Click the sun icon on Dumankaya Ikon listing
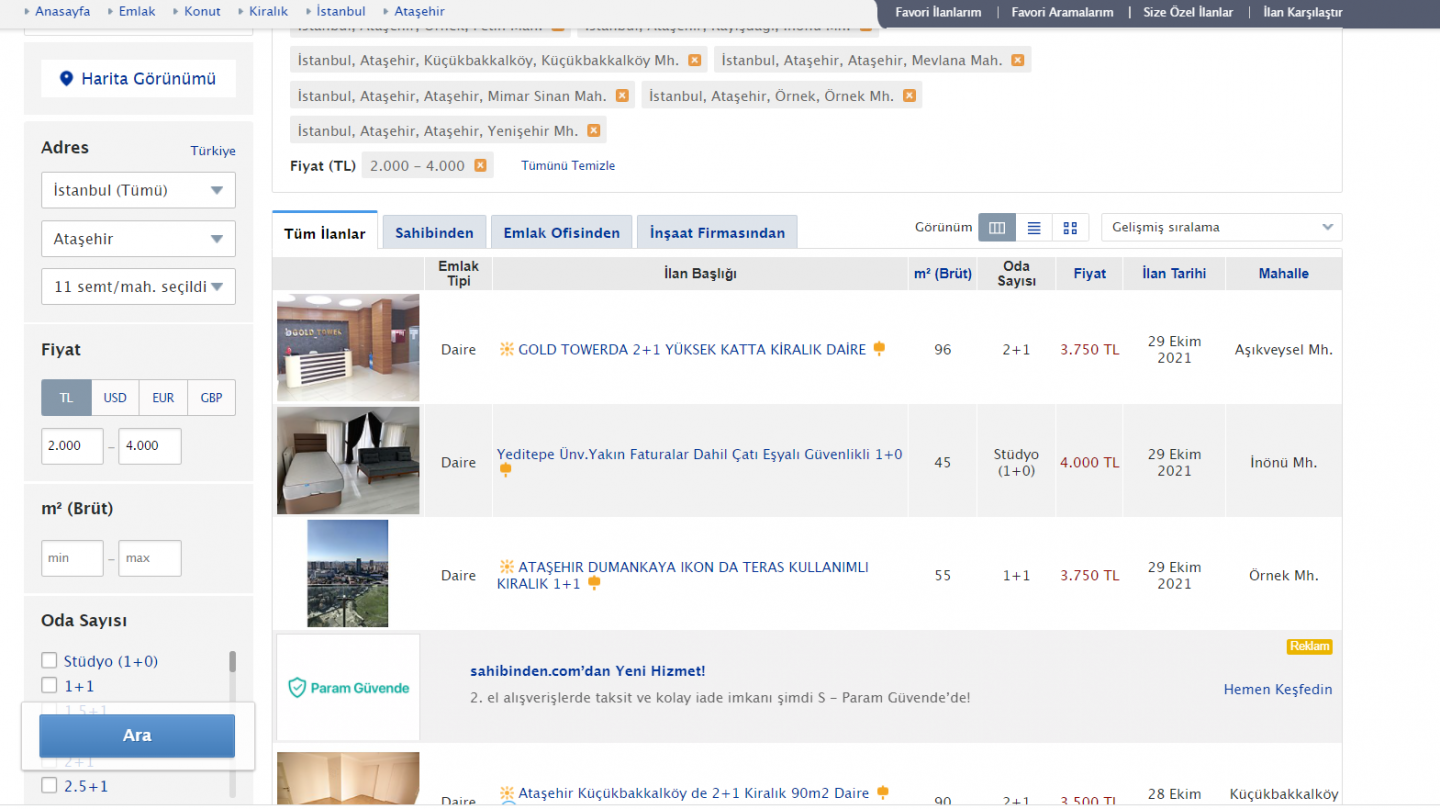The height and width of the screenshot is (809, 1440). pyautogui.click(x=506, y=569)
